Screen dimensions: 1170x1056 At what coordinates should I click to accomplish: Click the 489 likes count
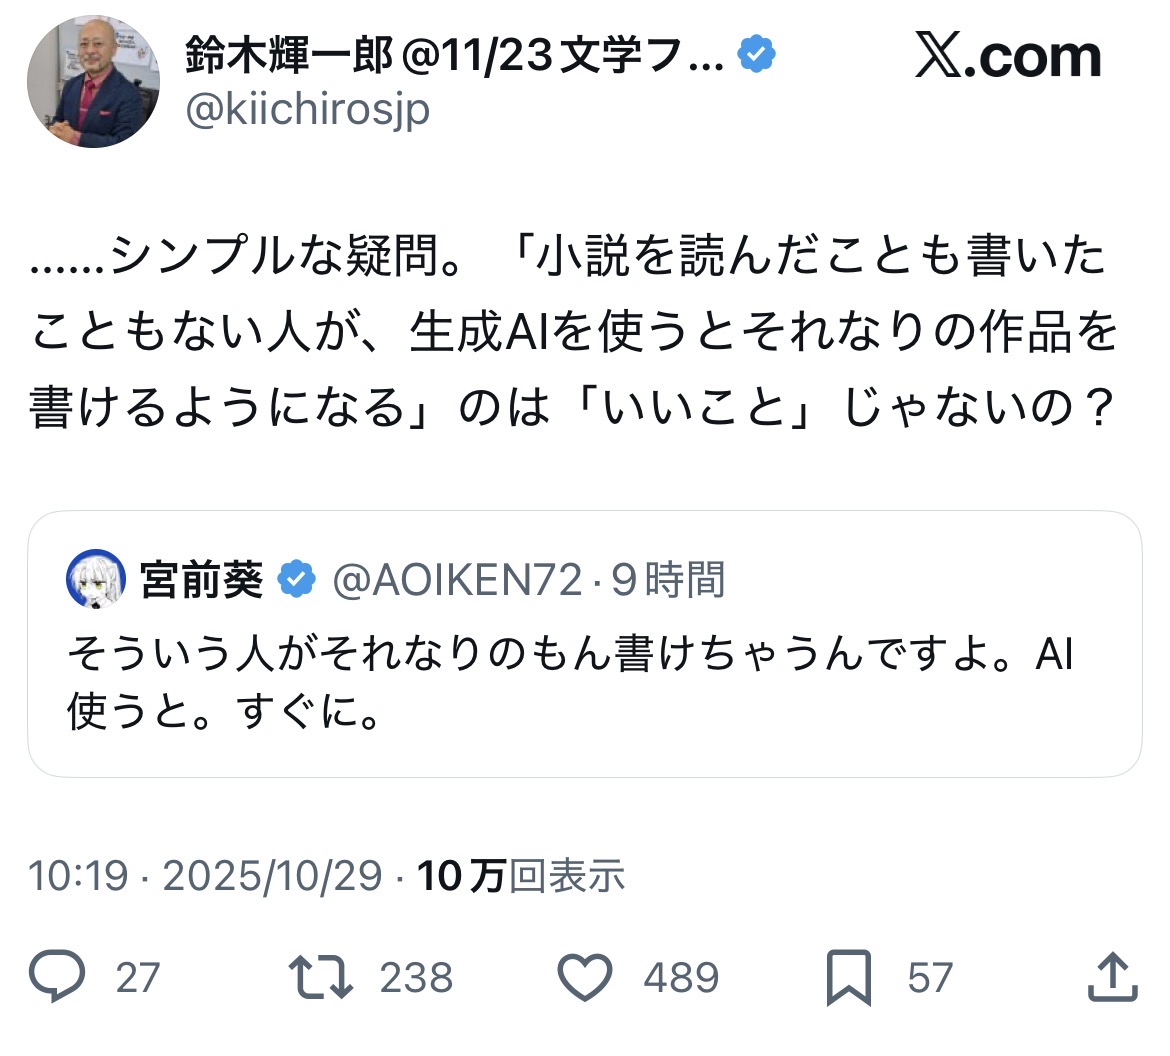681,977
